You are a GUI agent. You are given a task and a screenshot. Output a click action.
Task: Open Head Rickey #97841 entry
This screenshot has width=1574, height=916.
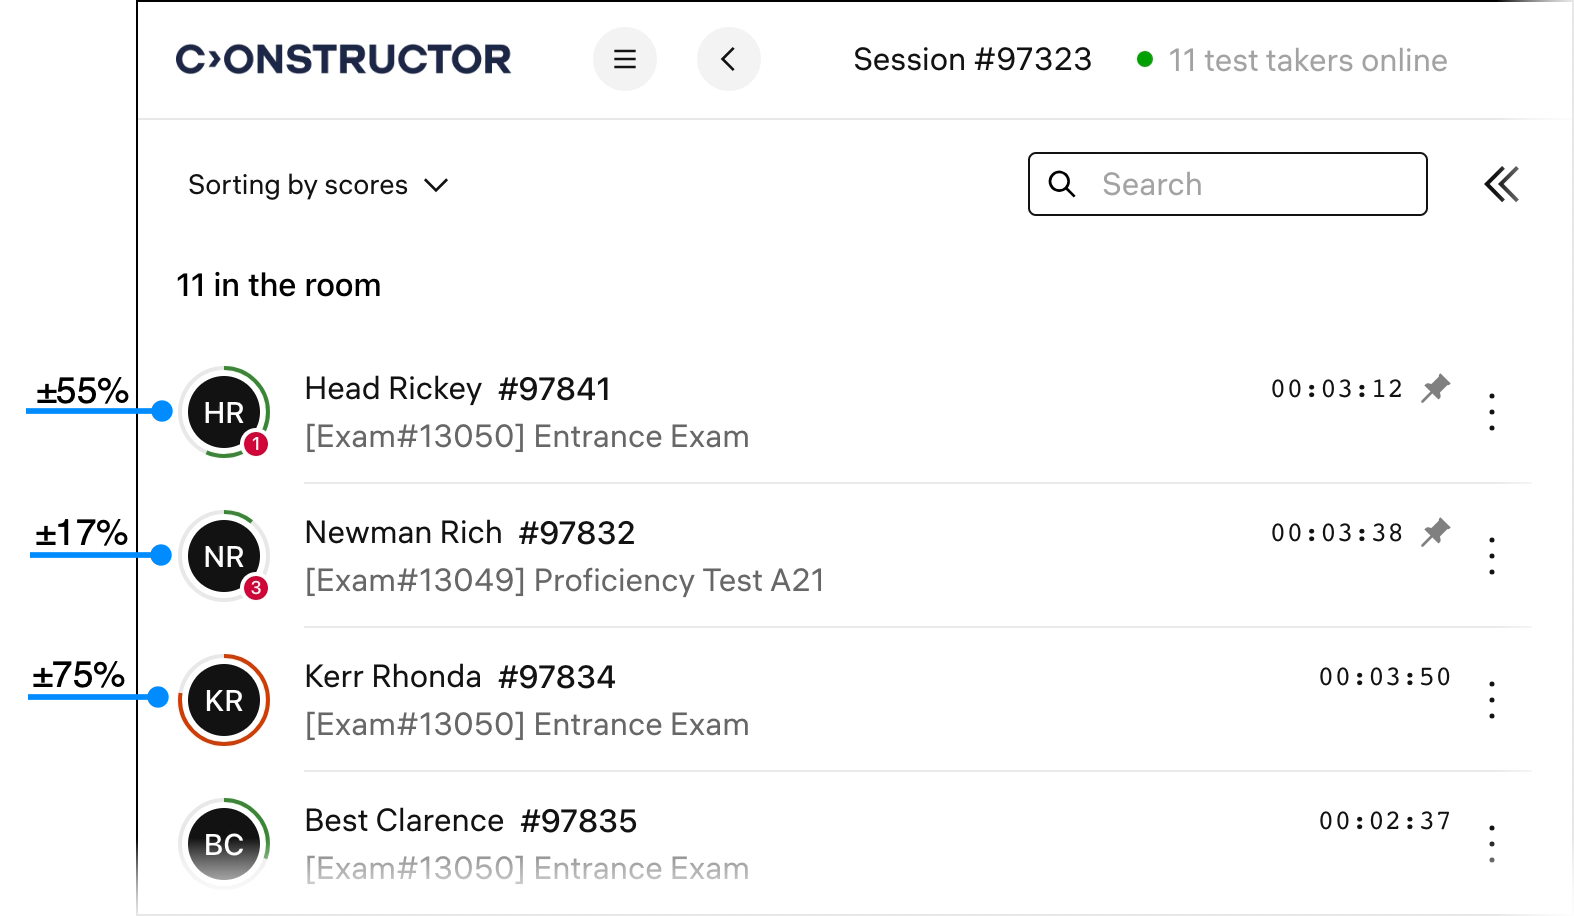click(458, 389)
